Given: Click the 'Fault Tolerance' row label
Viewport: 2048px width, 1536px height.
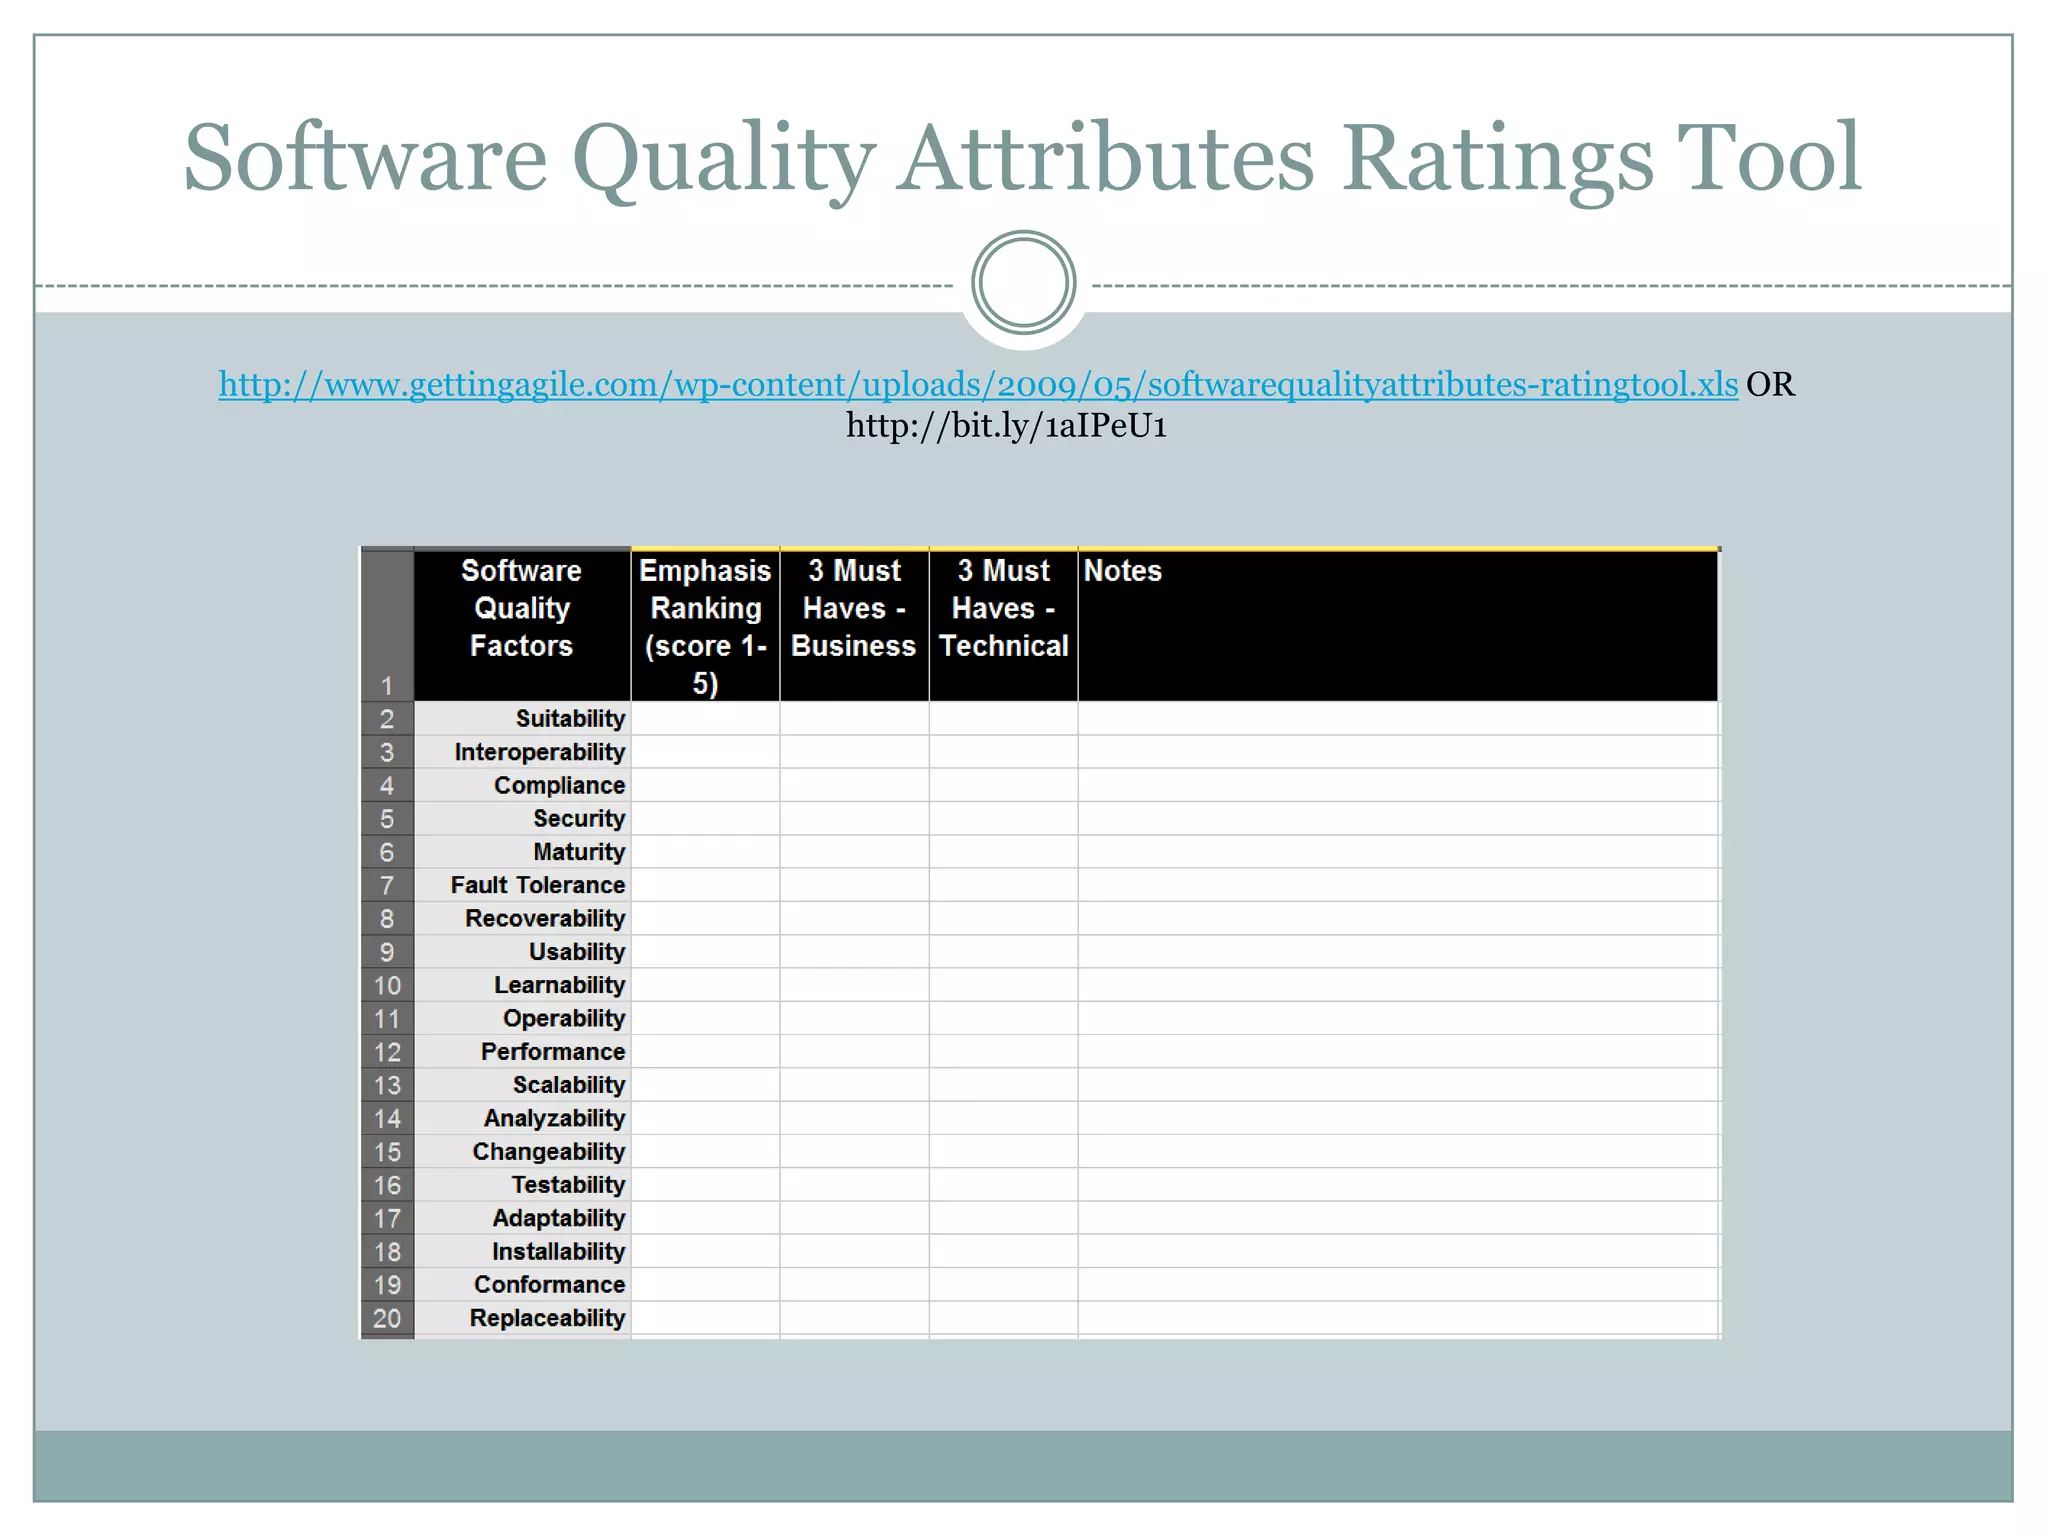Looking at the screenshot, I should click(x=537, y=885).
